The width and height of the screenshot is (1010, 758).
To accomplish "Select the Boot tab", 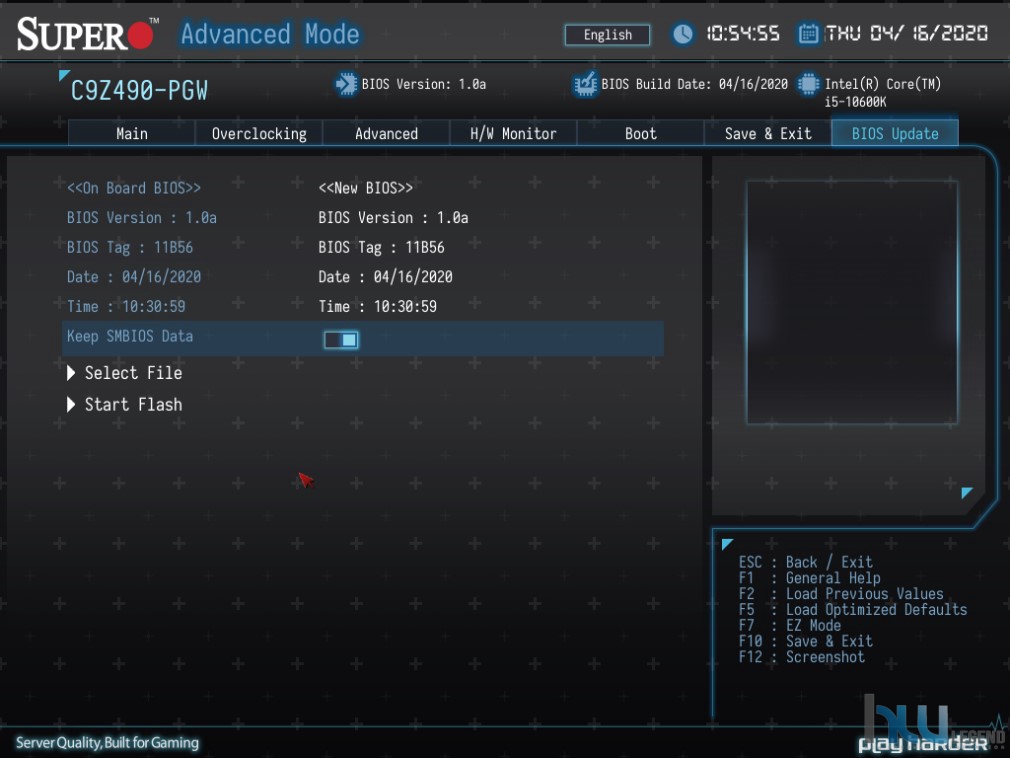I will coord(640,133).
